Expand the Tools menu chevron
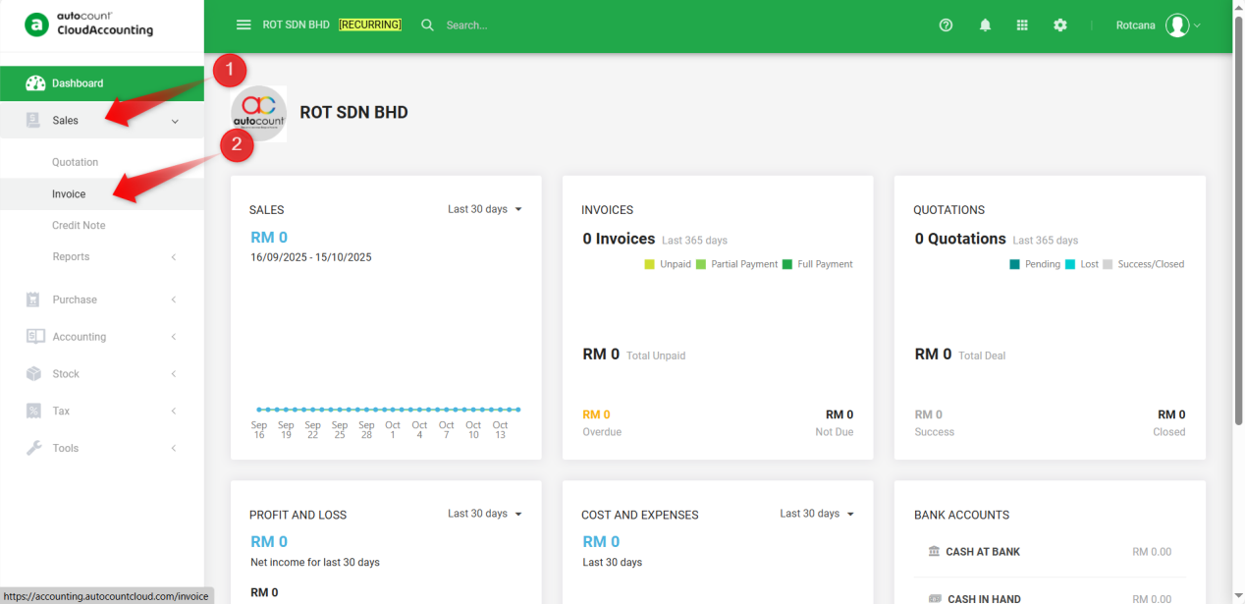The width and height of the screenshot is (1245, 604). click(173, 448)
